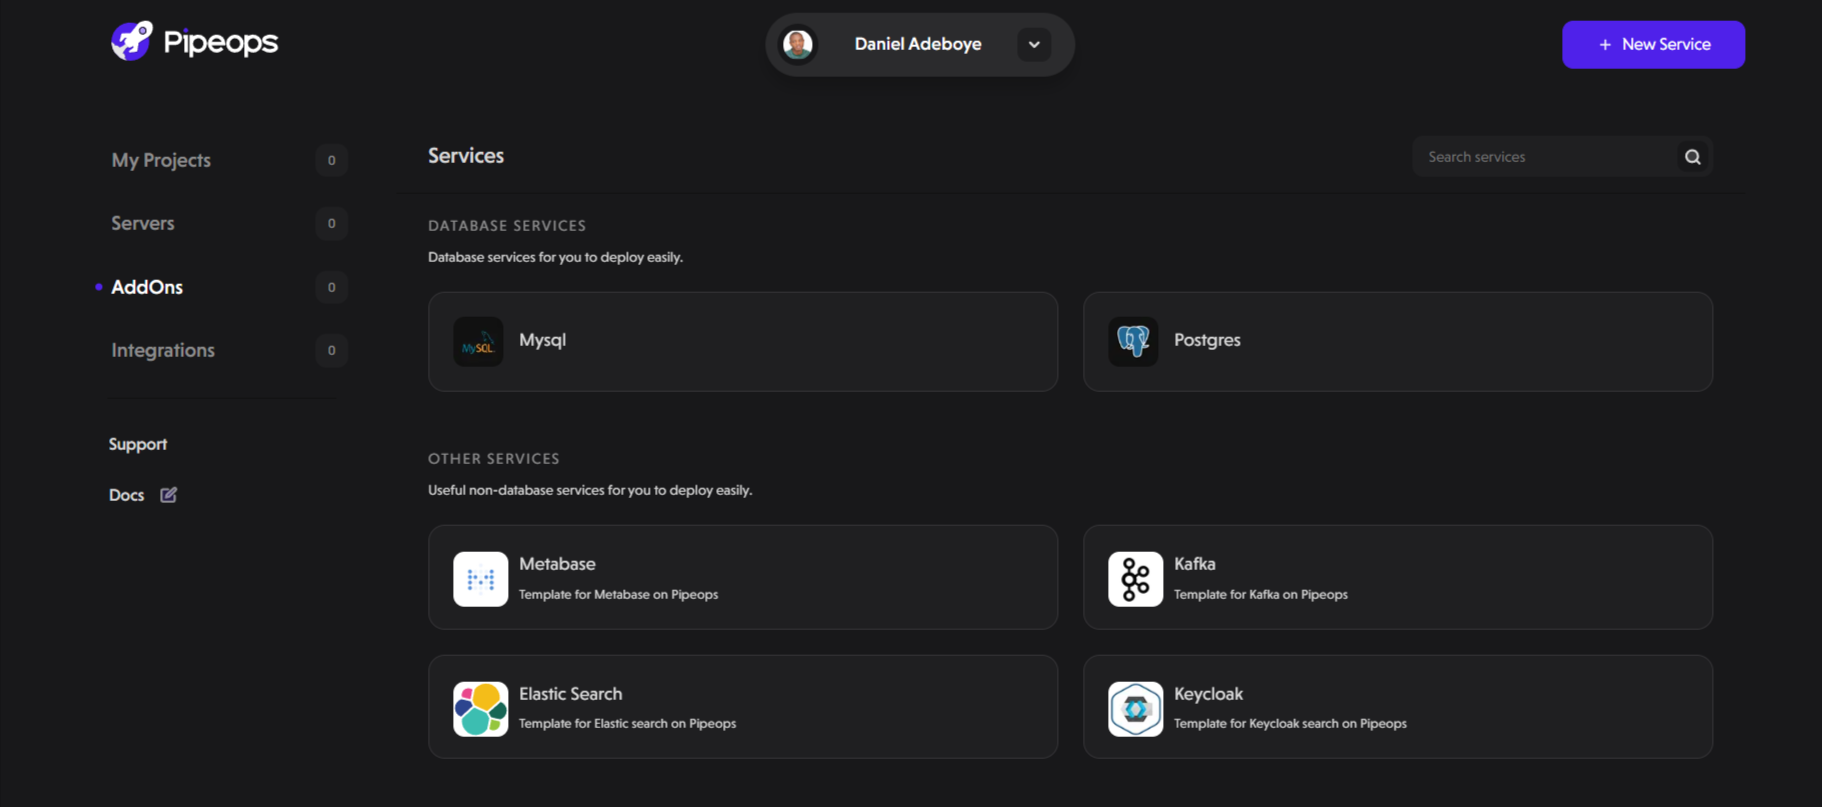Image resolution: width=1822 pixels, height=807 pixels.
Task: Click the plus icon in New Service
Action: (1605, 45)
